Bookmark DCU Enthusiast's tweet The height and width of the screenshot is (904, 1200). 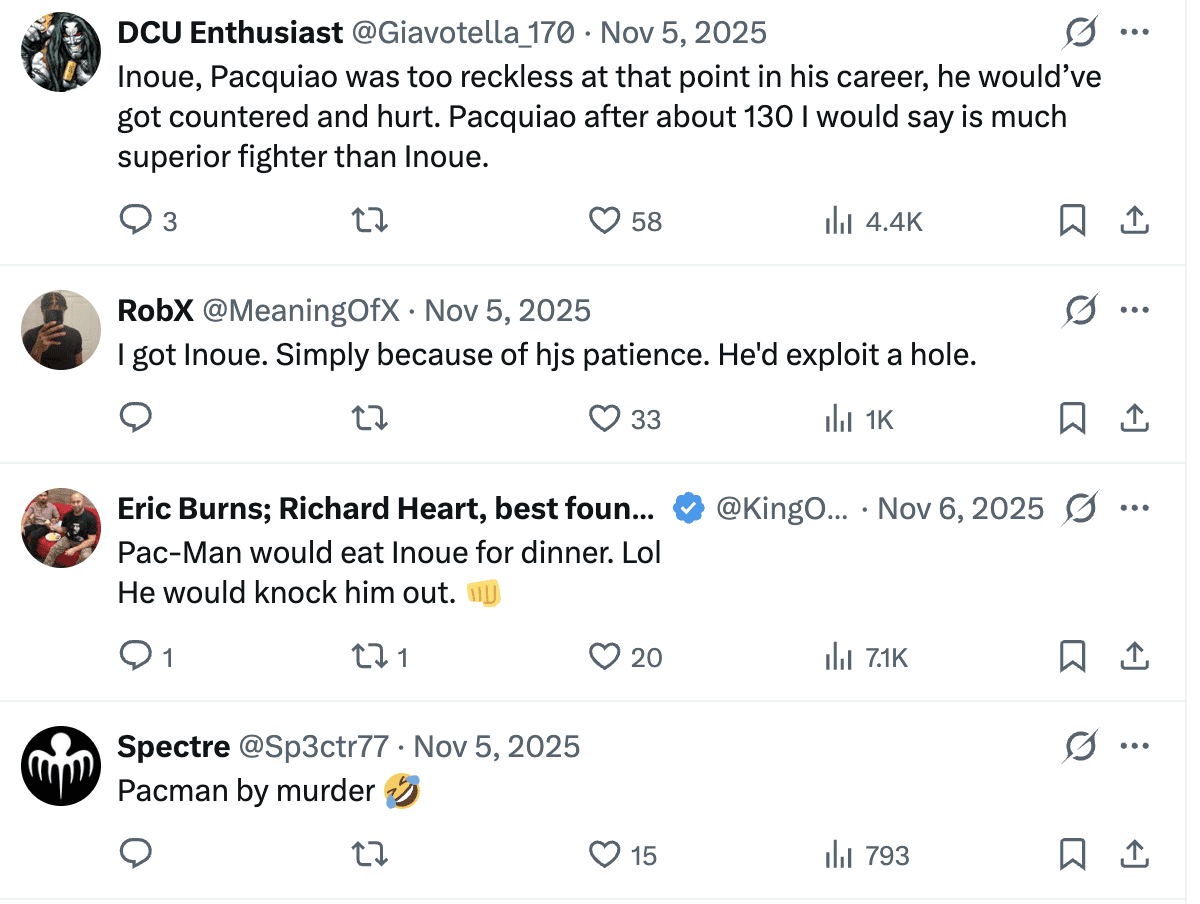(x=1072, y=219)
